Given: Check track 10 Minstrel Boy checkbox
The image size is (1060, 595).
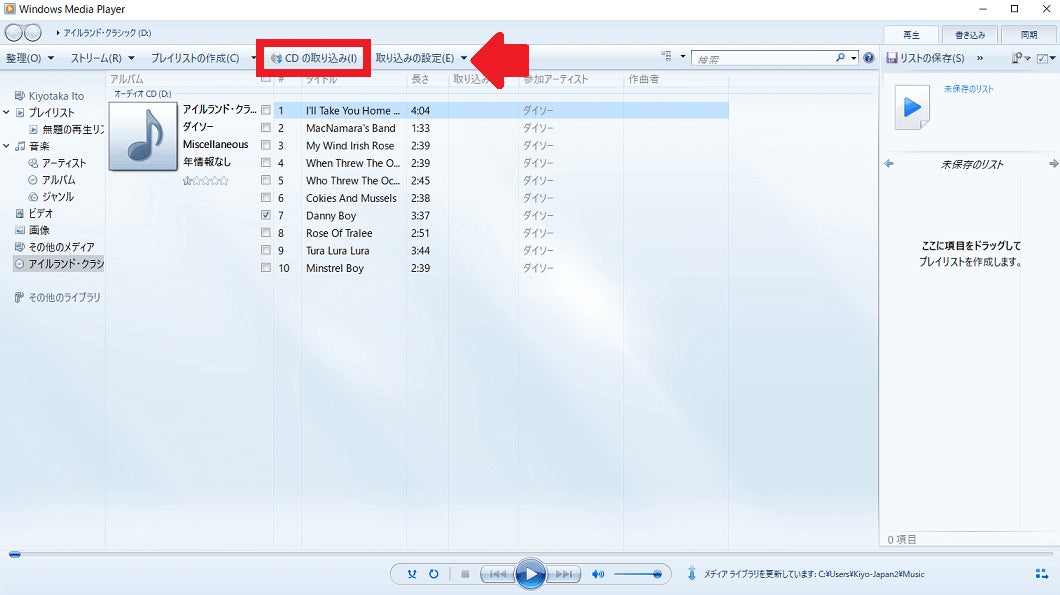Looking at the screenshot, I should click(x=266, y=268).
